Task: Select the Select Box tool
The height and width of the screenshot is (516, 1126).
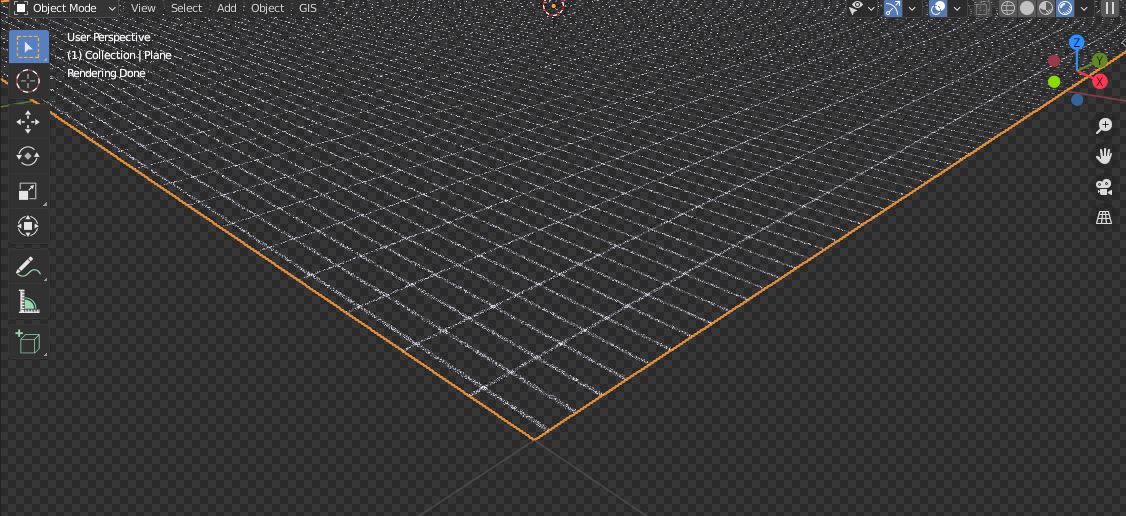Action: pyautogui.click(x=28, y=47)
